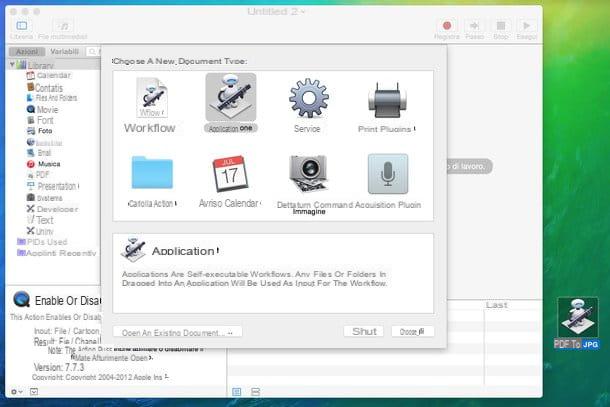Show the log list view icon

click(x=237, y=391)
